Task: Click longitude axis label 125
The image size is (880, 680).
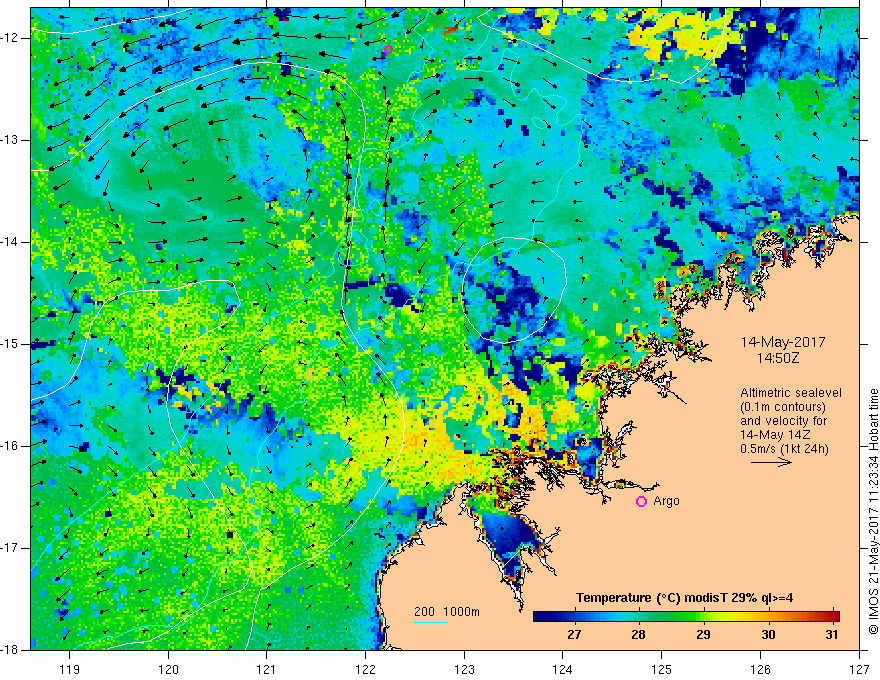Action: [662, 669]
